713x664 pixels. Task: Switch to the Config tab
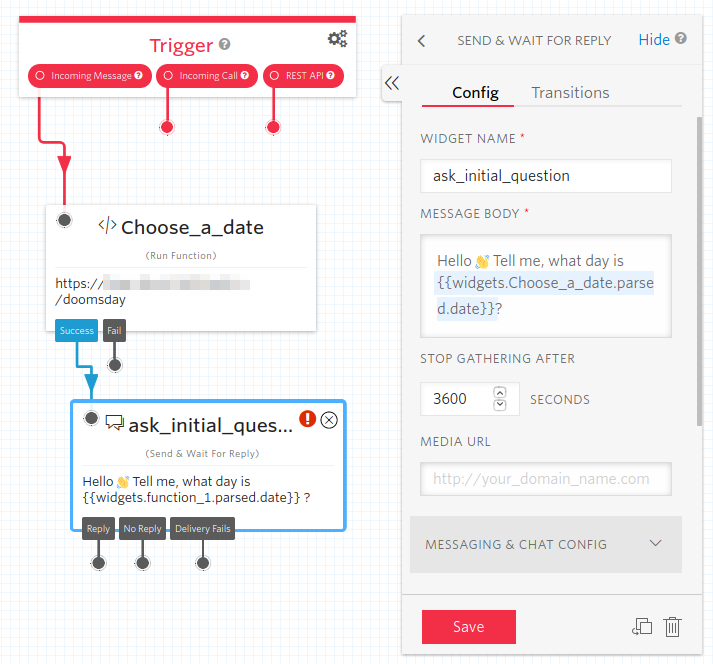[475, 93]
